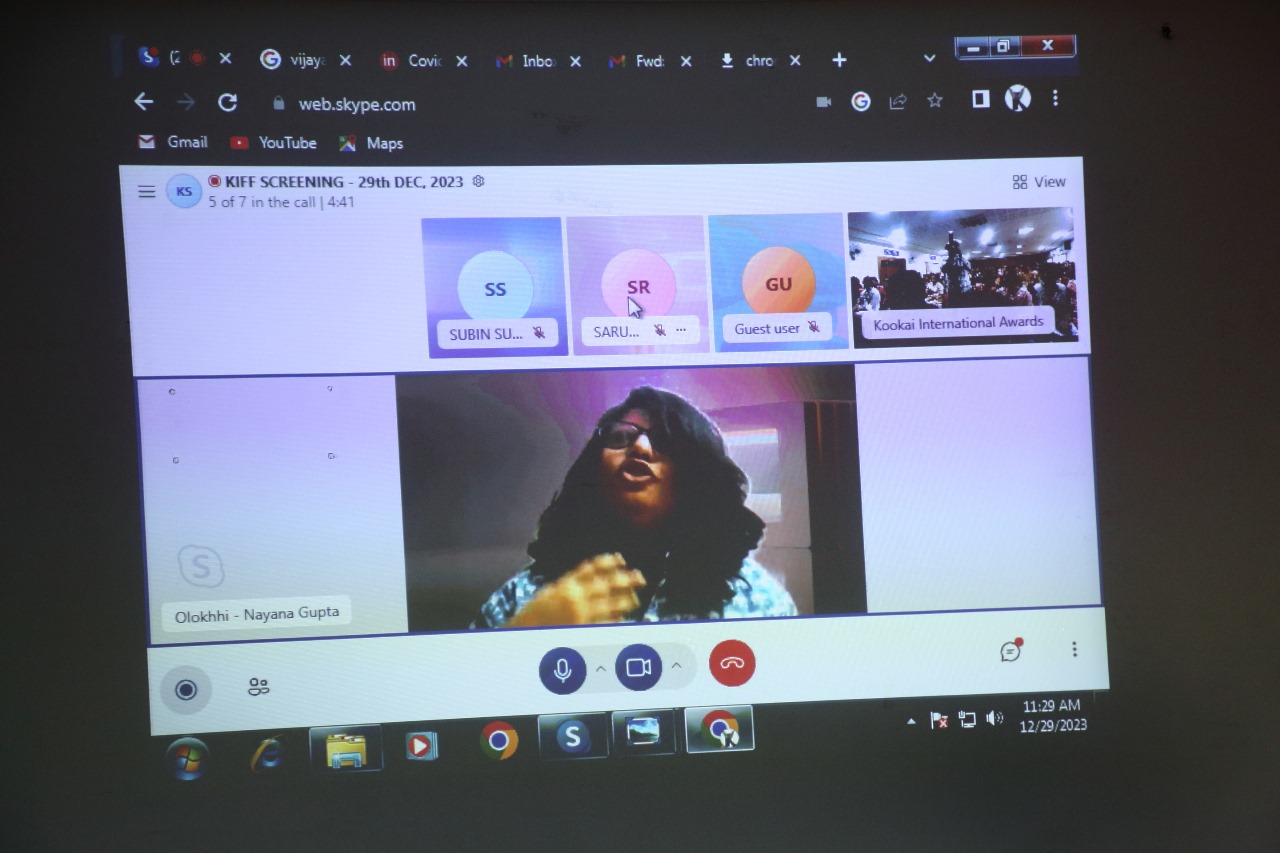Bookmark this page with star icon
This screenshot has width=1280, height=853.
click(x=934, y=100)
